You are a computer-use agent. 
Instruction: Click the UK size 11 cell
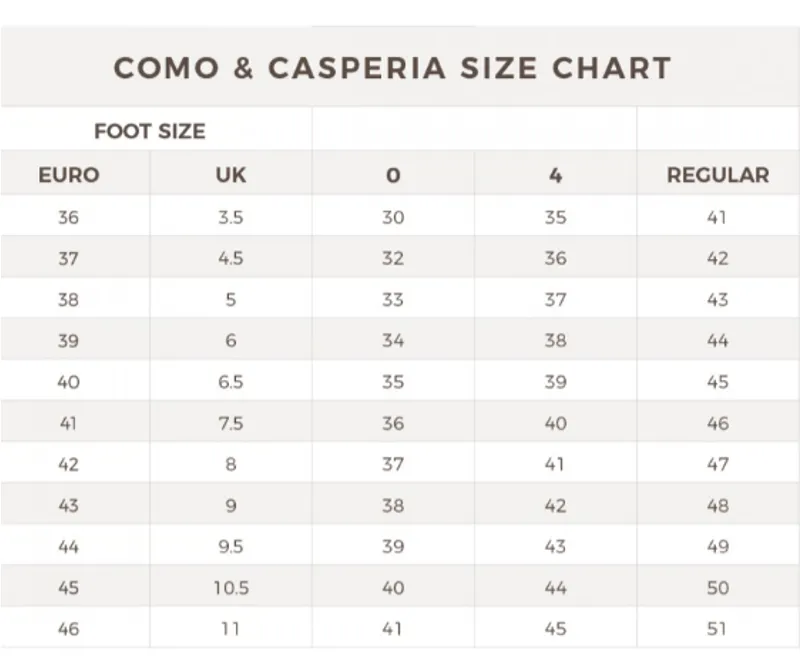pyautogui.click(x=231, y=629)
